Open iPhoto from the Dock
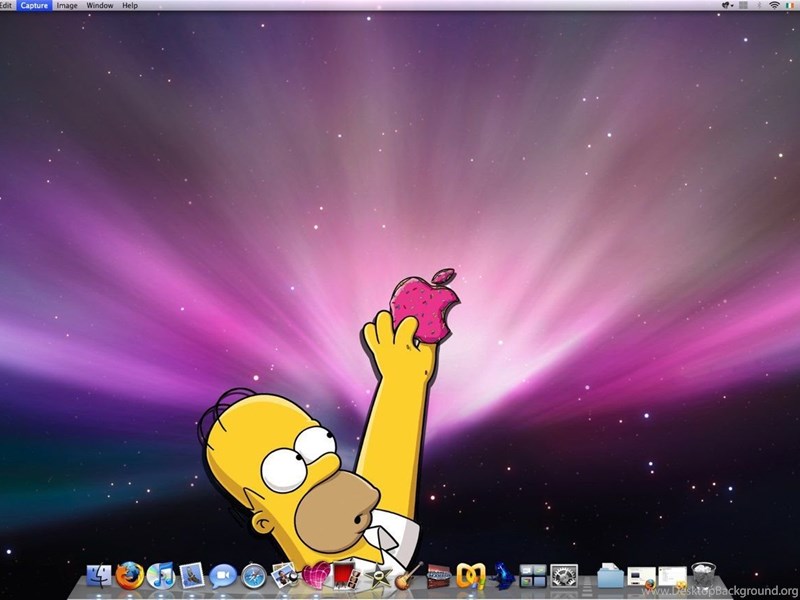Image resolution: width=800 pixels, height=600 pixels. pos(285,576)
